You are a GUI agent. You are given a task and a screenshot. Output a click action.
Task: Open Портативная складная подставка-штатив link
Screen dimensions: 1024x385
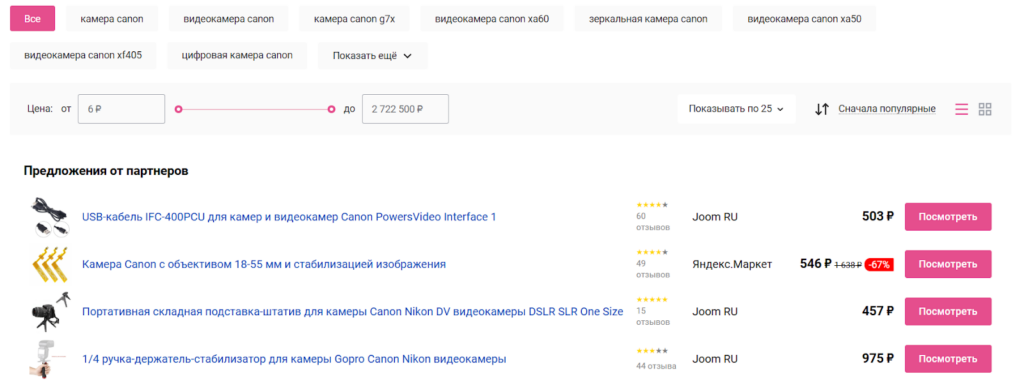coord(353,312)
